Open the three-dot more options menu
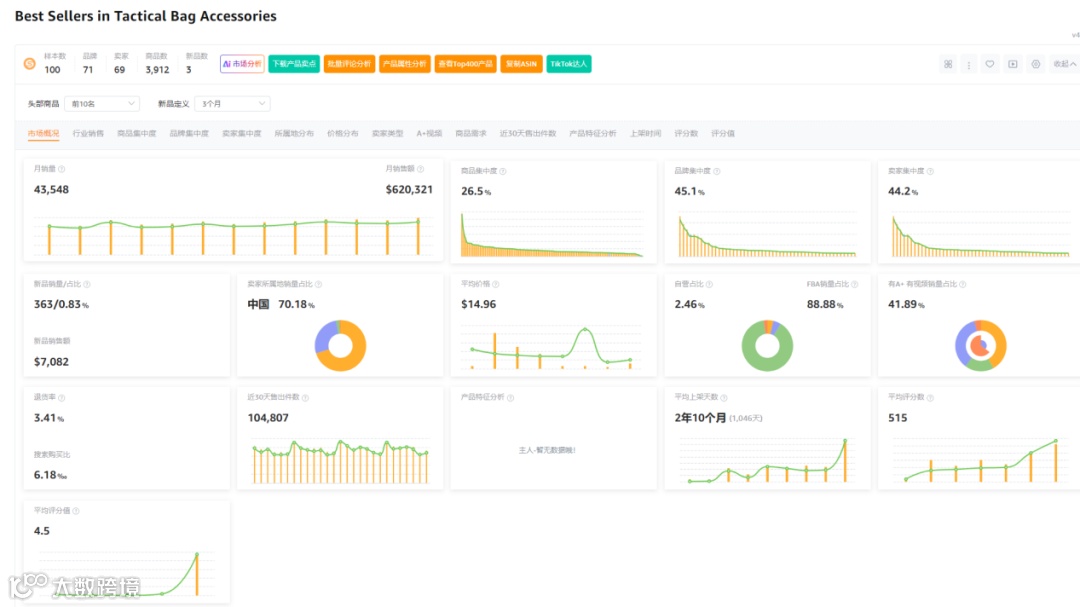 (968, 65)
